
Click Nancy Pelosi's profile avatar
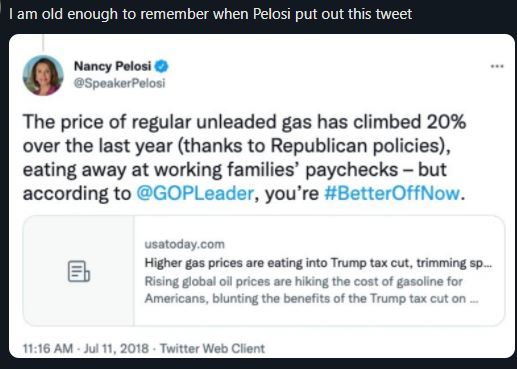coord(43,75)
